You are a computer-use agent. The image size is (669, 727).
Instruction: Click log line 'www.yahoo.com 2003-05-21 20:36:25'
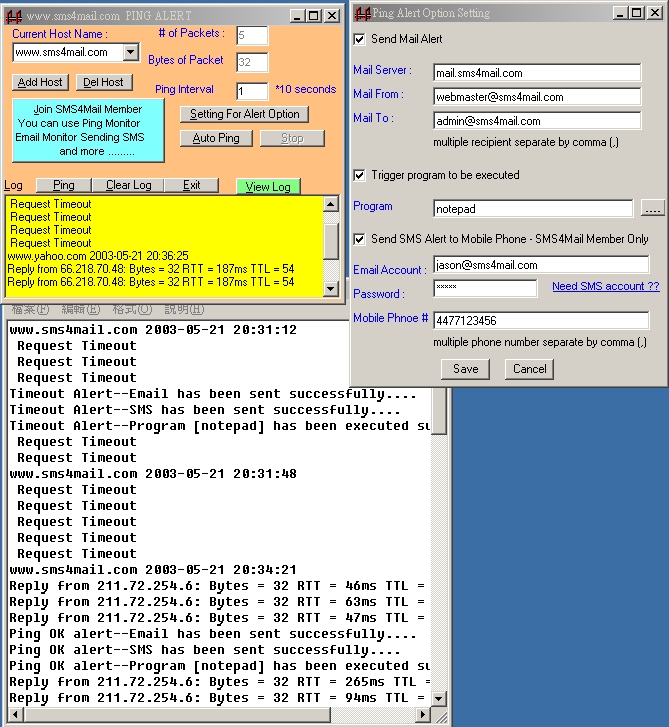[x=98, y=256]
